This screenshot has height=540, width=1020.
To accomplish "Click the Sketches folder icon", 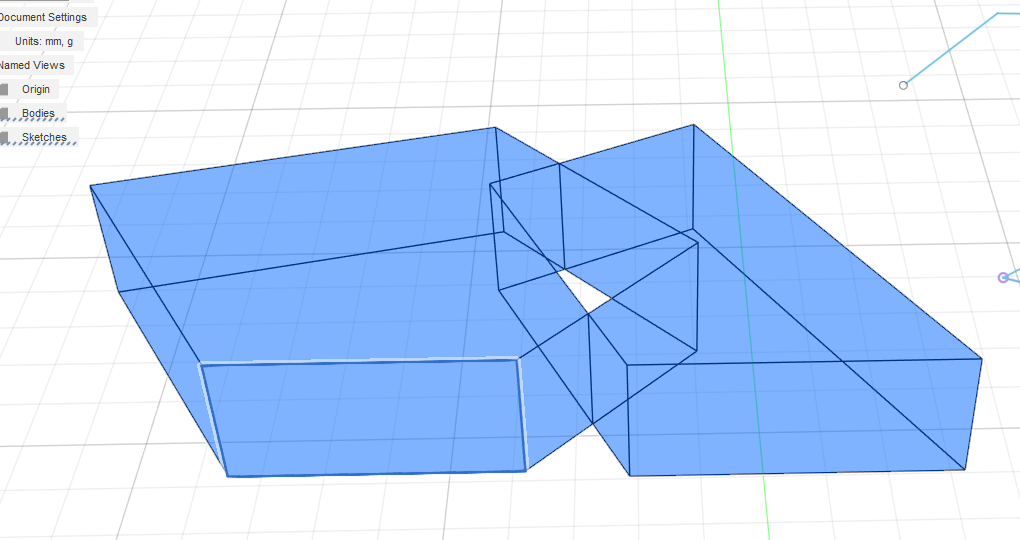I will [x=5, y=138].
